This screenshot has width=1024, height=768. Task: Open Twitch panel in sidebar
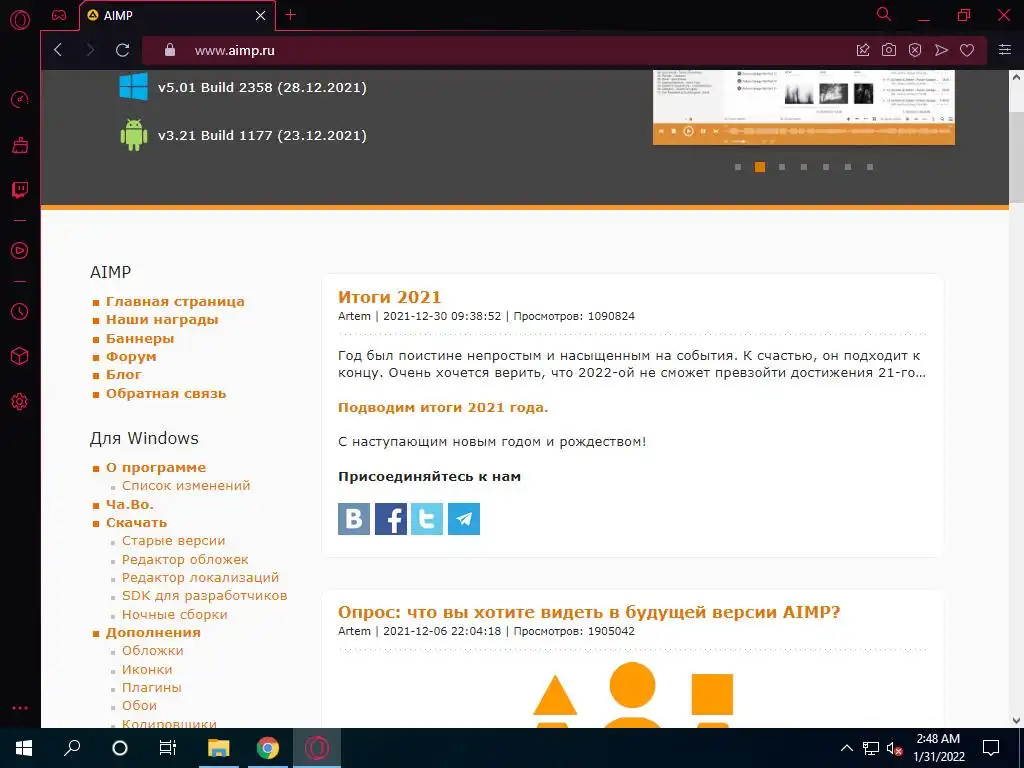pos(20,190)
